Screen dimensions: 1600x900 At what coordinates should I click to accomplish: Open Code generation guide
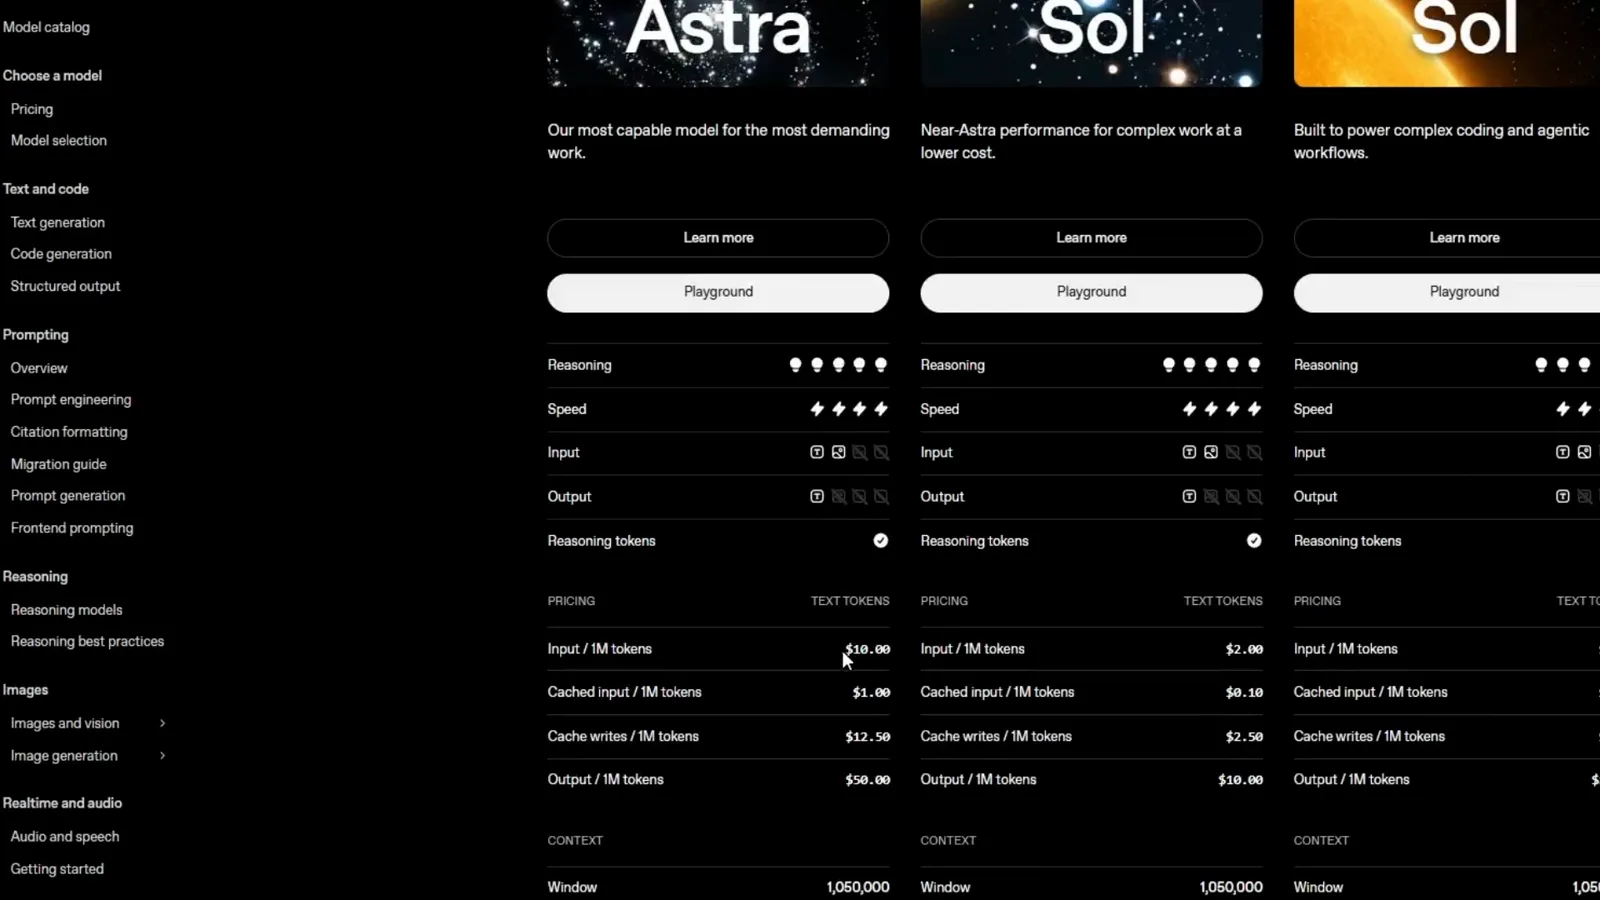61,254
